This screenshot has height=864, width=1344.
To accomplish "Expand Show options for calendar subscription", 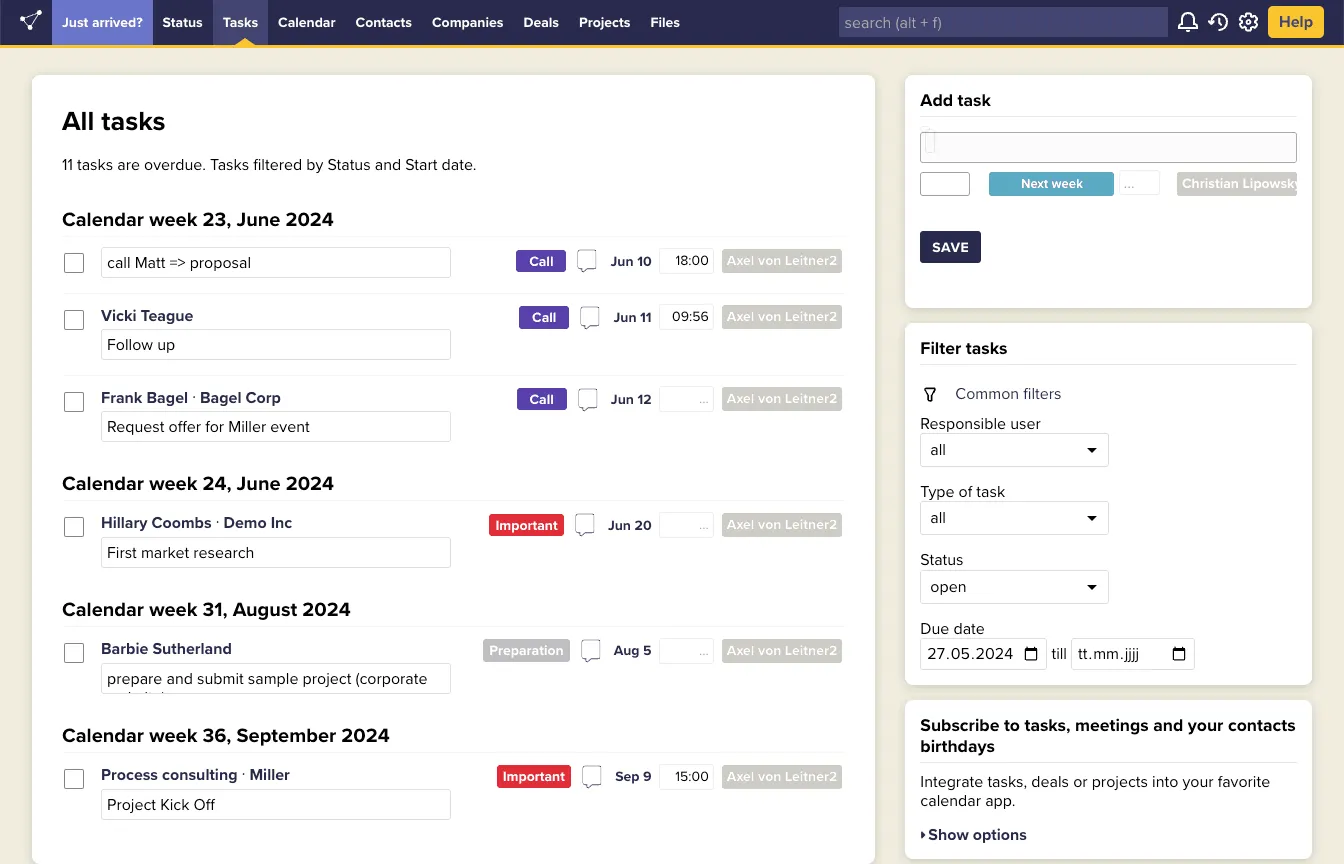I will click(973, 835).
